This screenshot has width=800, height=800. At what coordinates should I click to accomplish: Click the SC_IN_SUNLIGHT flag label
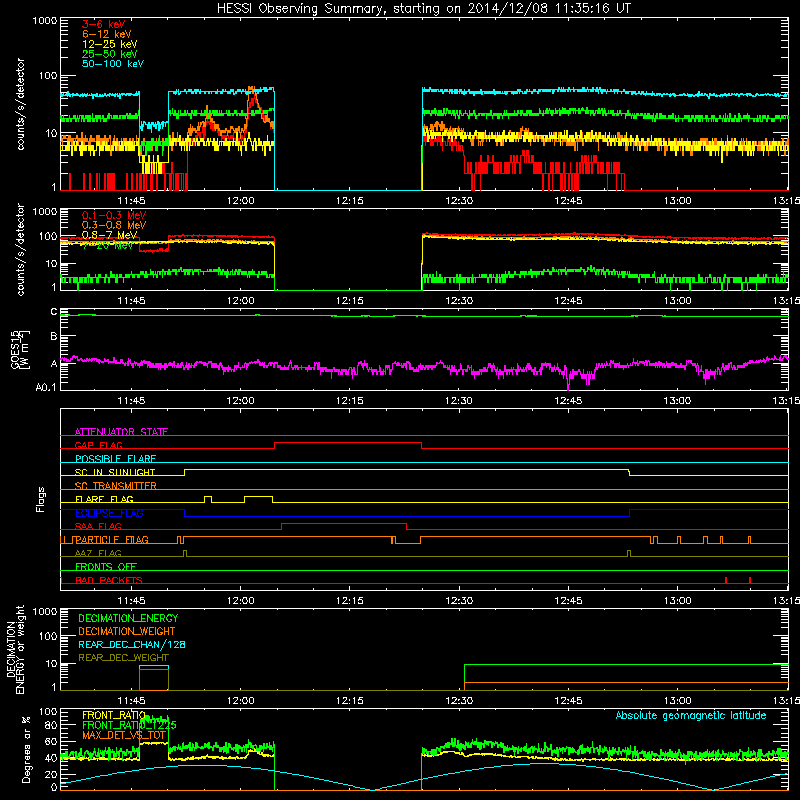tap(115, 472)
